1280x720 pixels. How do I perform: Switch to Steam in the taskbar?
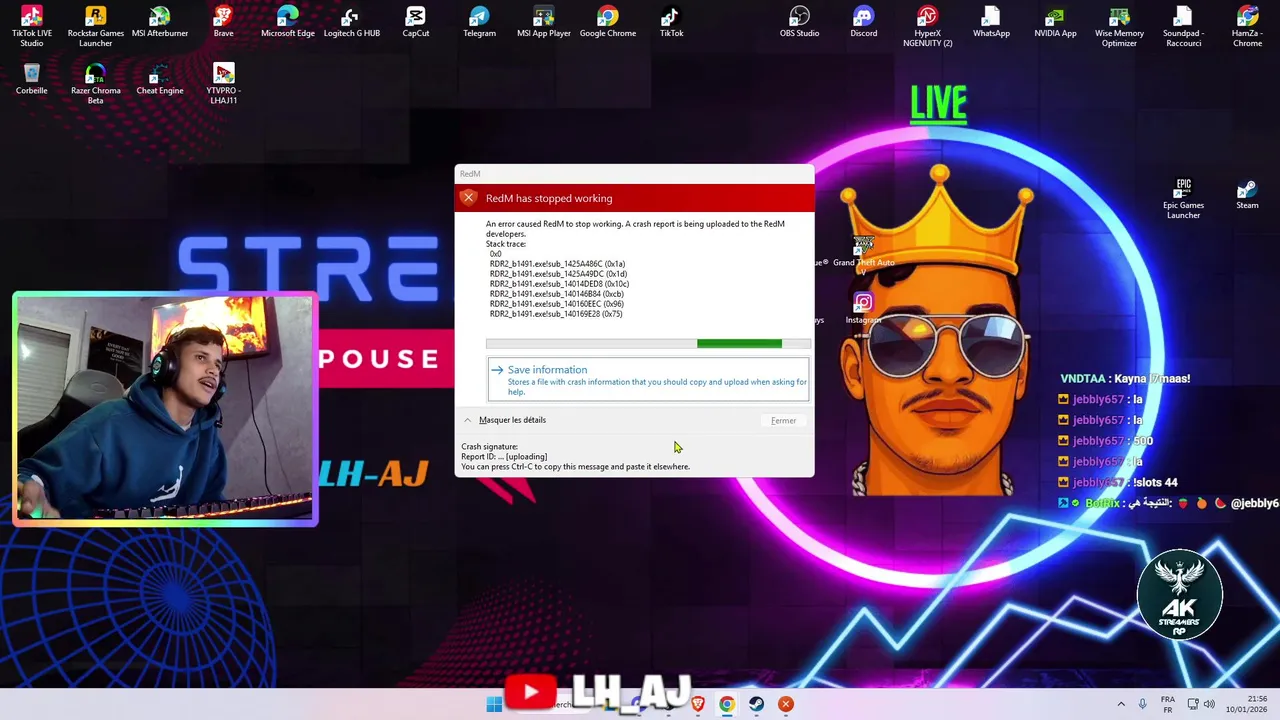pyautogui.click(x=756, y=704)
